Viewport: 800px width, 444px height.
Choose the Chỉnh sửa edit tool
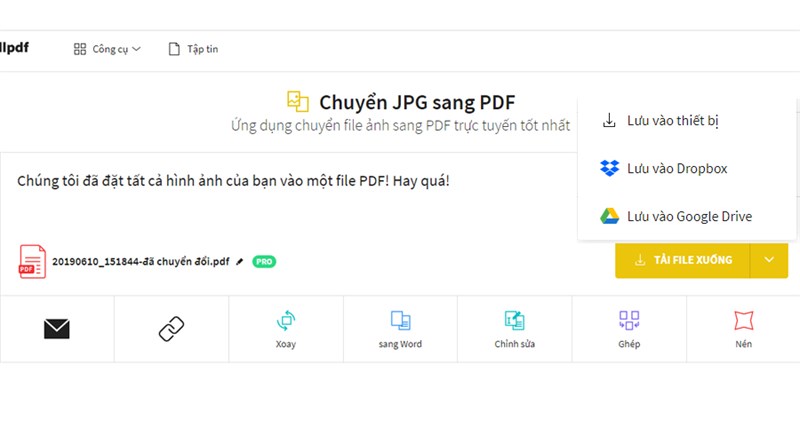(515, 321)
